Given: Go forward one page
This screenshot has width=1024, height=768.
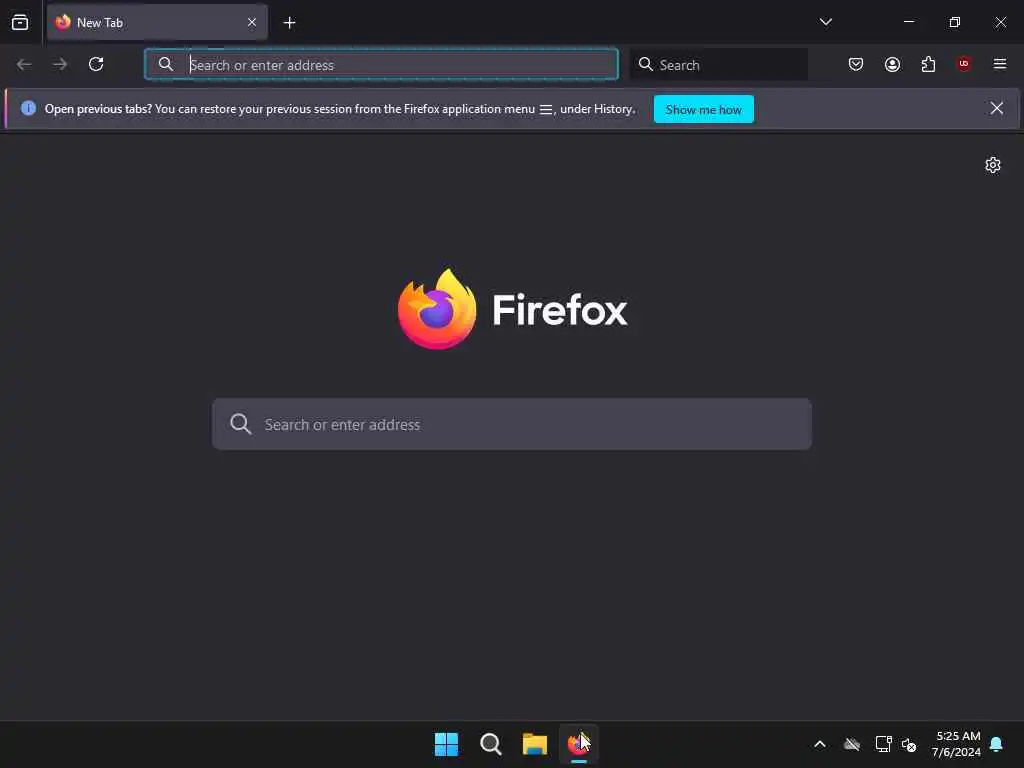Looking at the screenshot, I should tap(60, 64).
